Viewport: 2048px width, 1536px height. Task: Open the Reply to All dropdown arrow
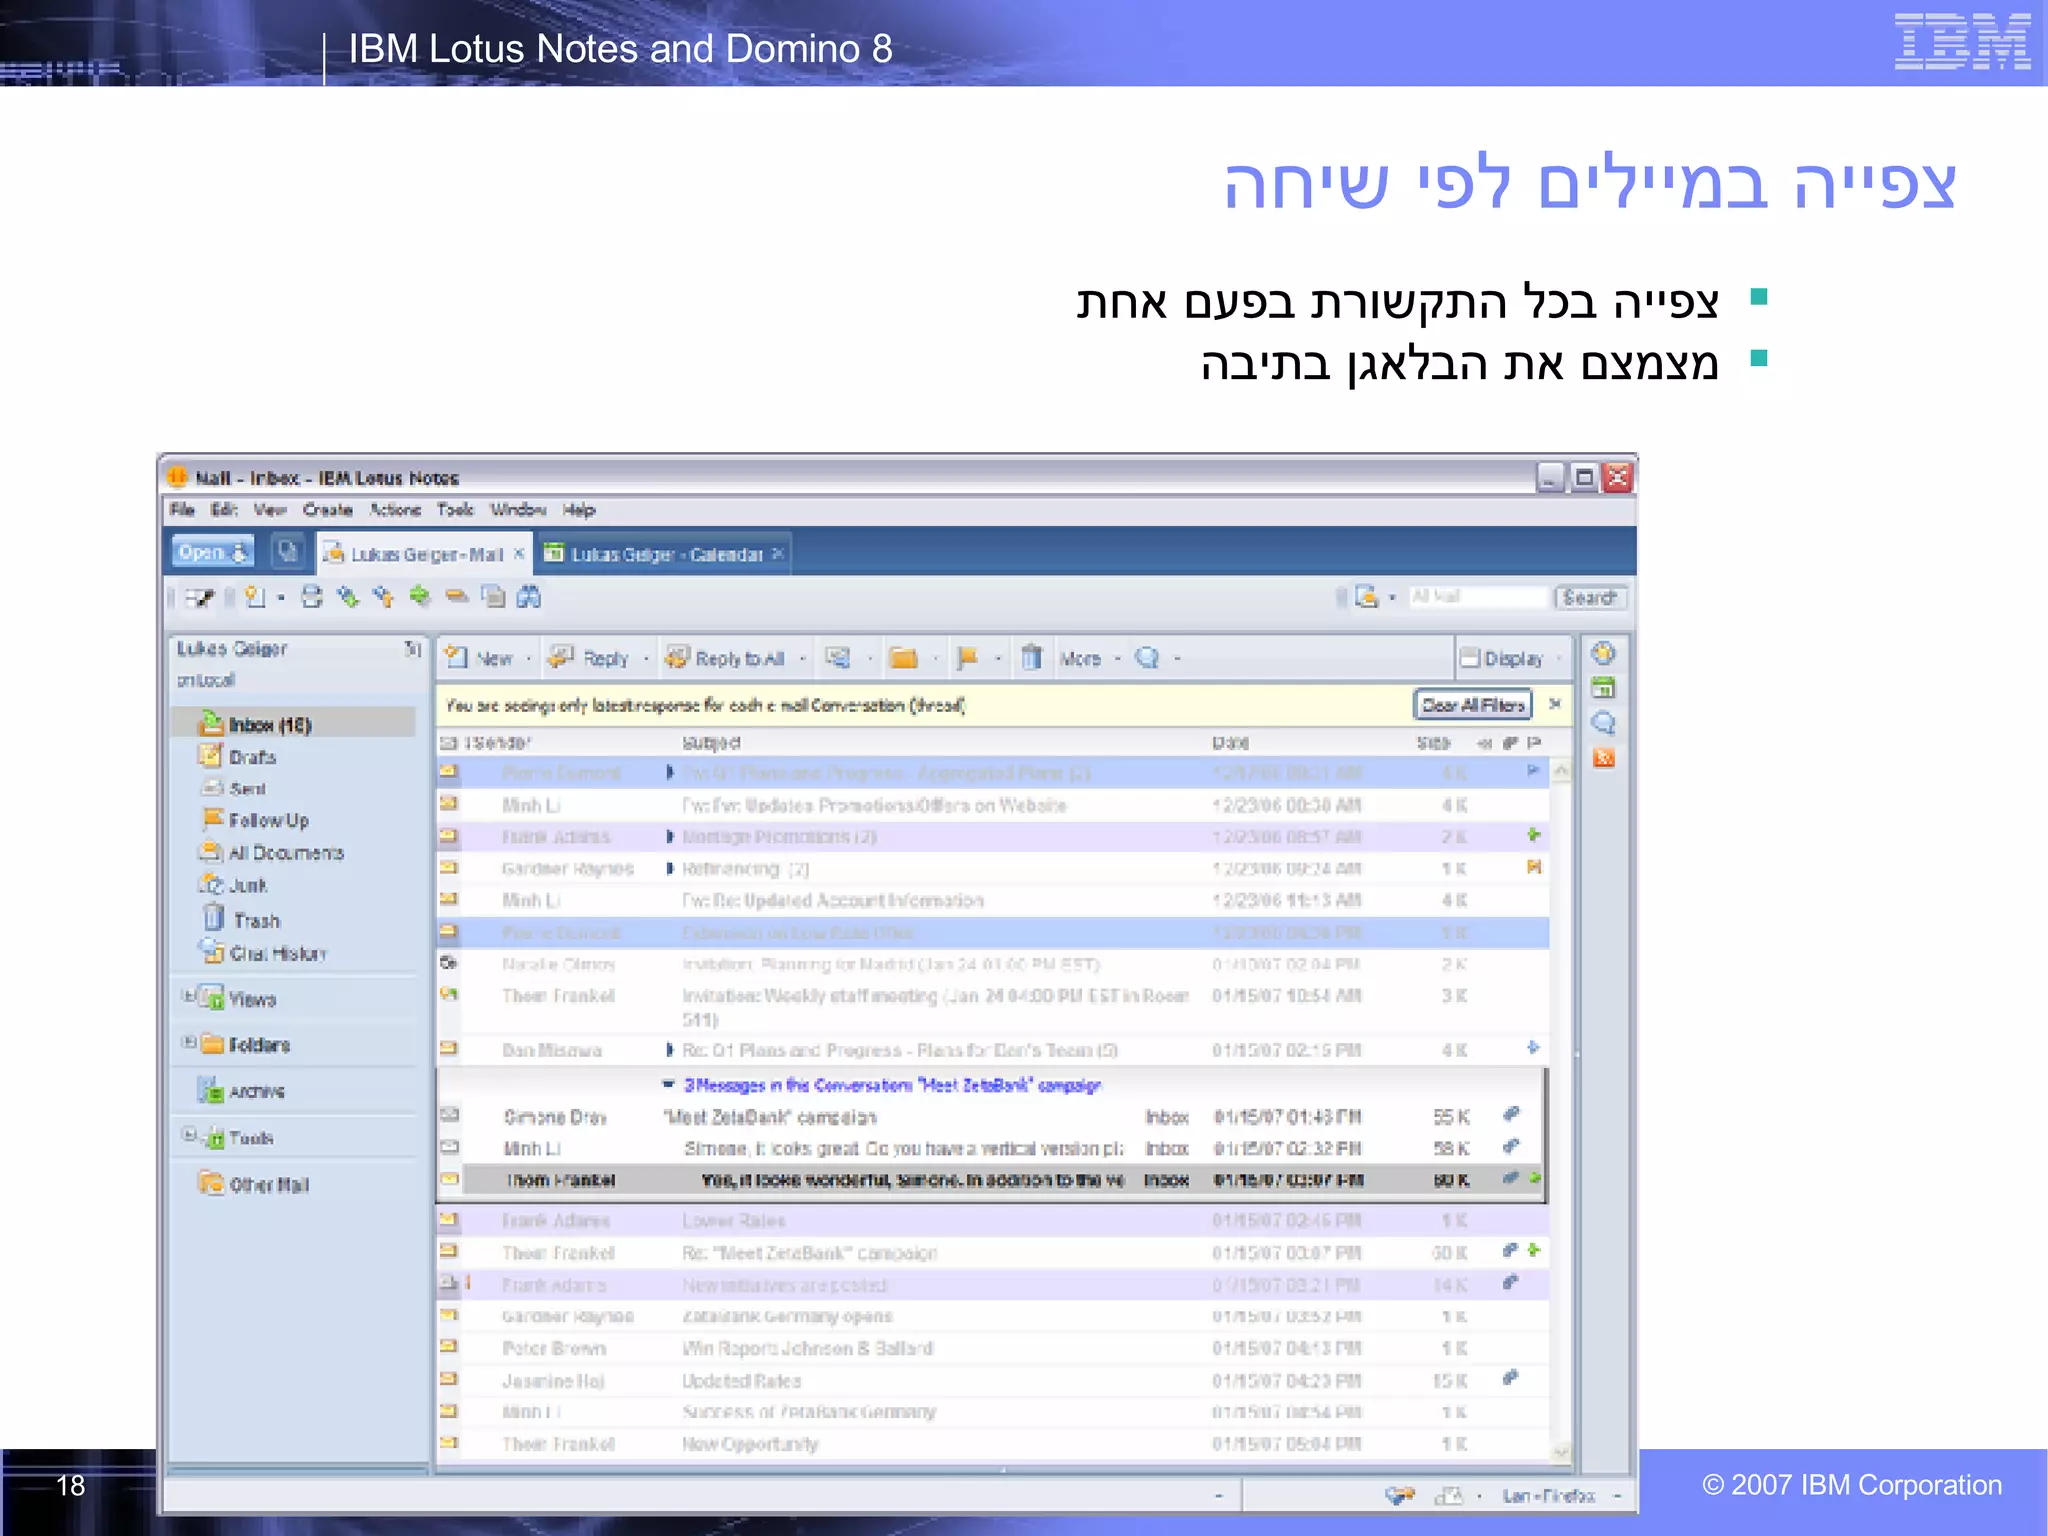[802, 658]
